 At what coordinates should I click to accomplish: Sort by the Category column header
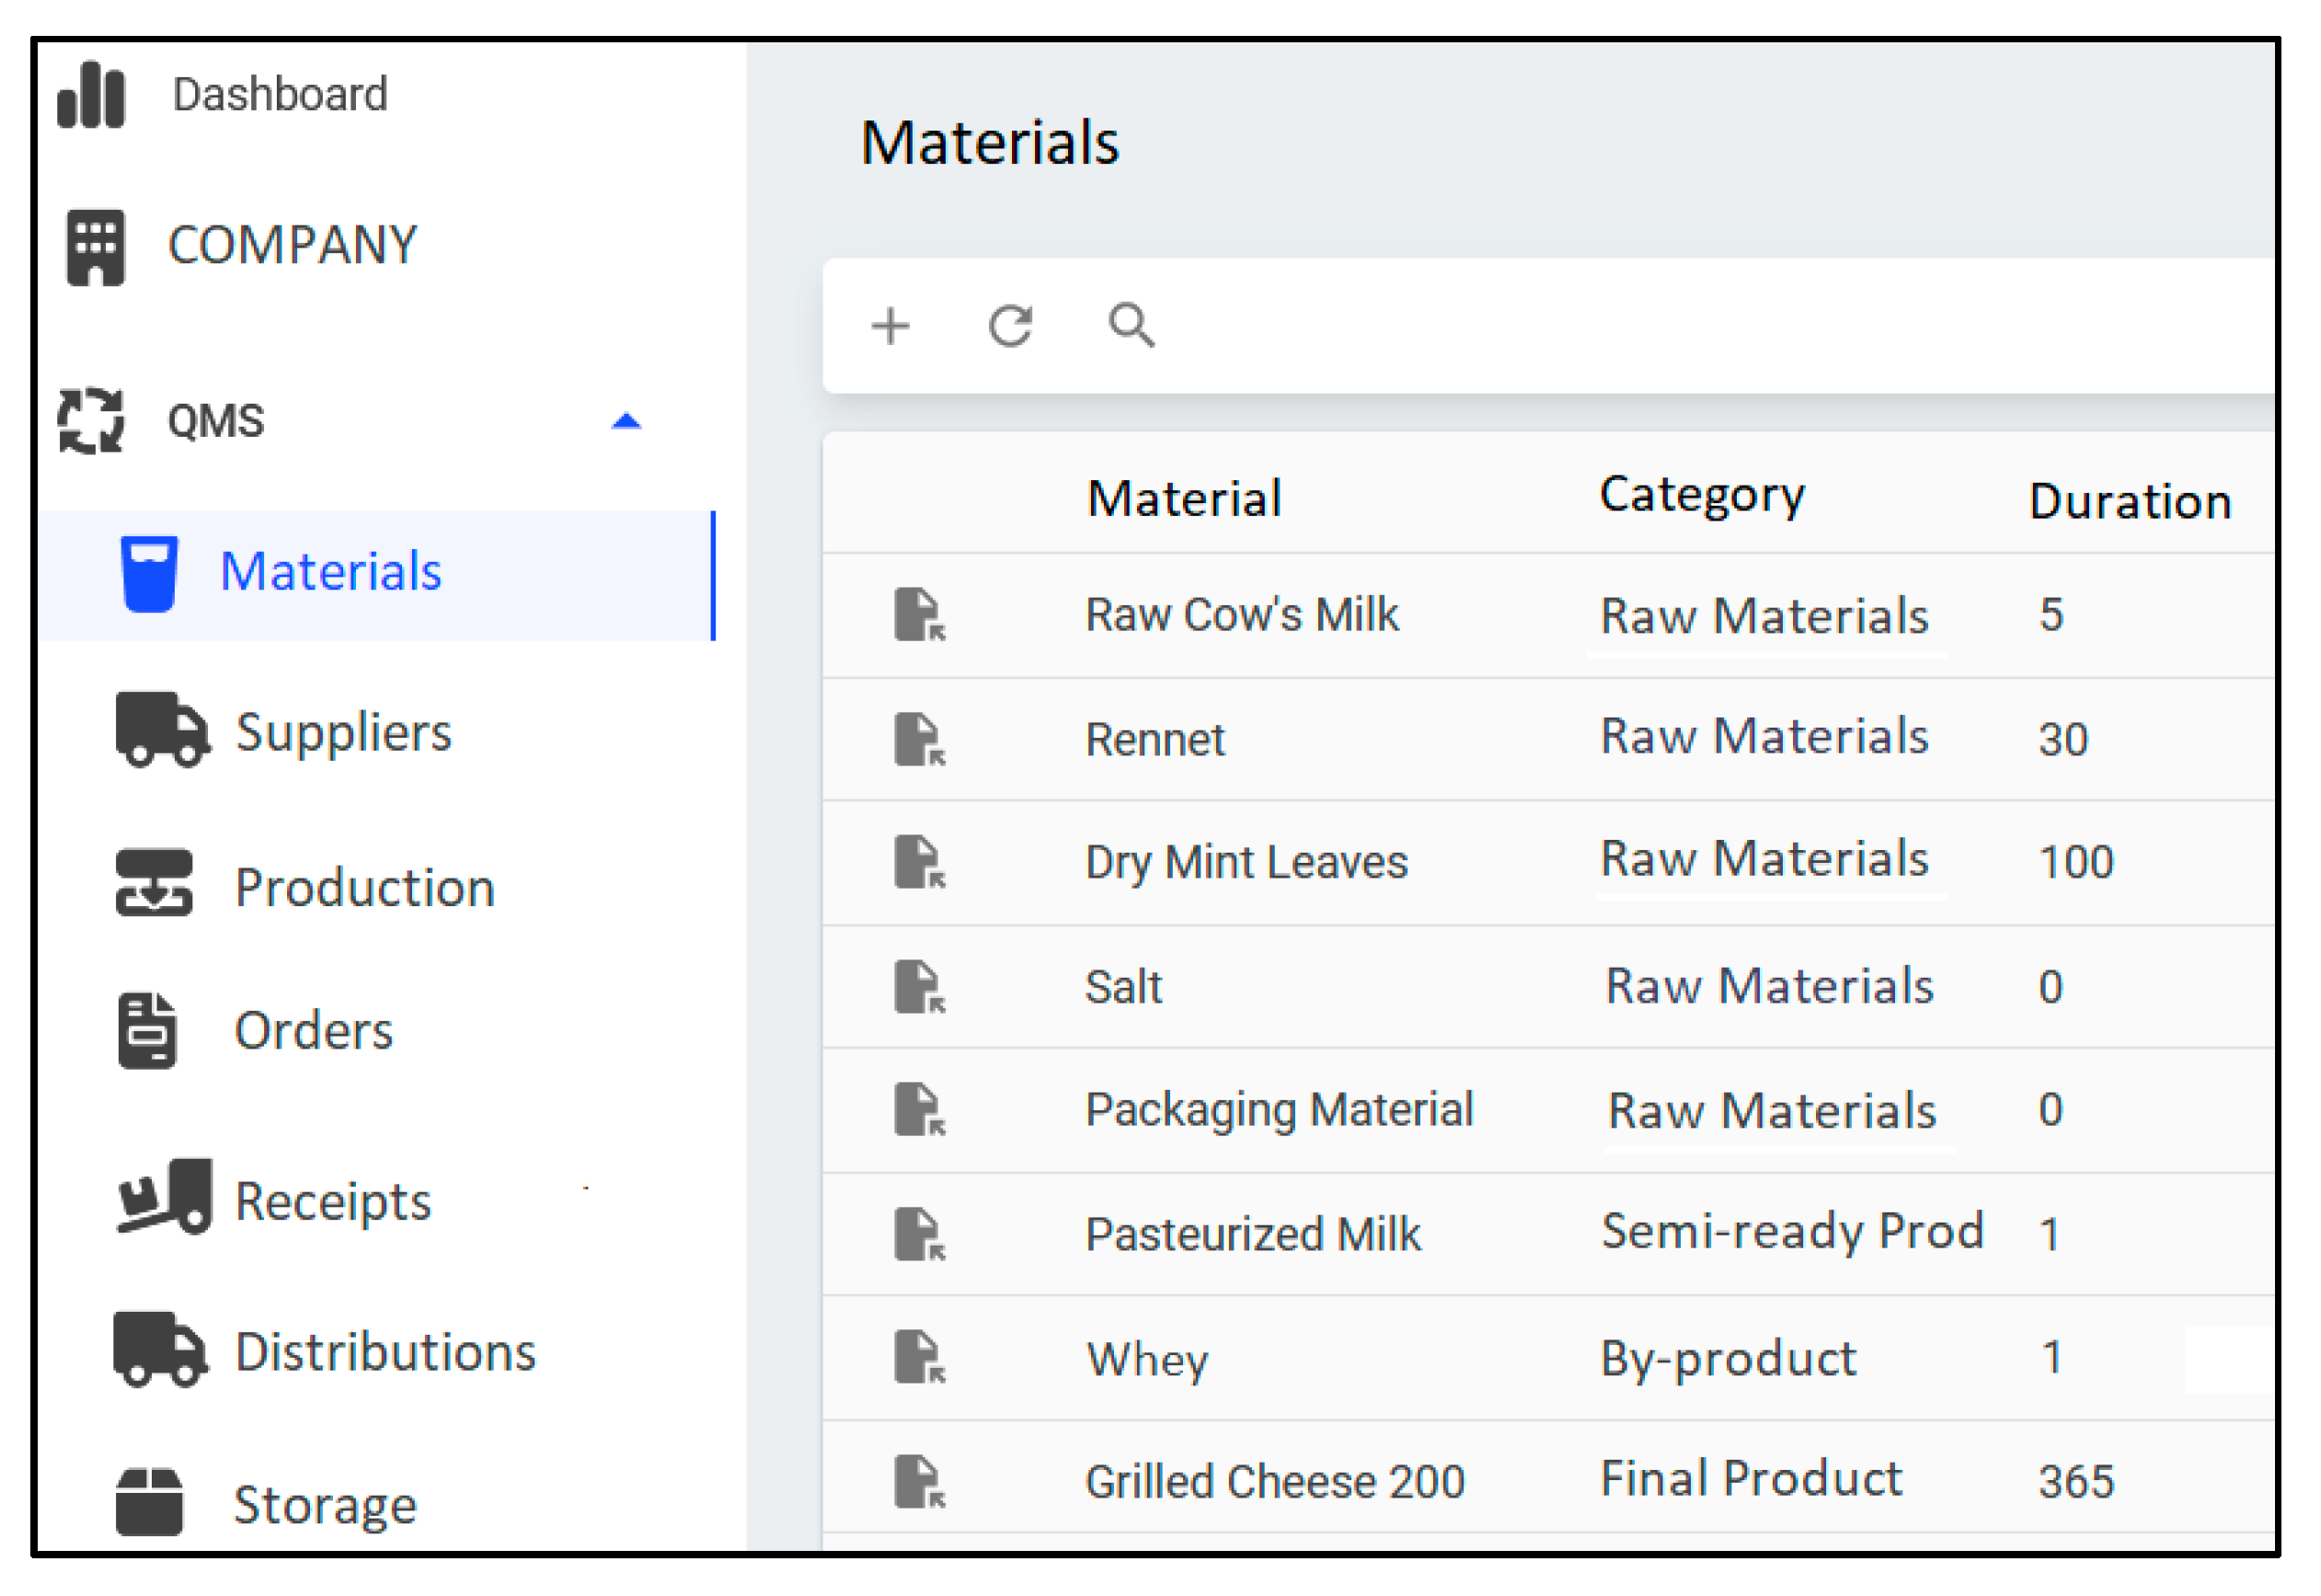[1701, 495]
